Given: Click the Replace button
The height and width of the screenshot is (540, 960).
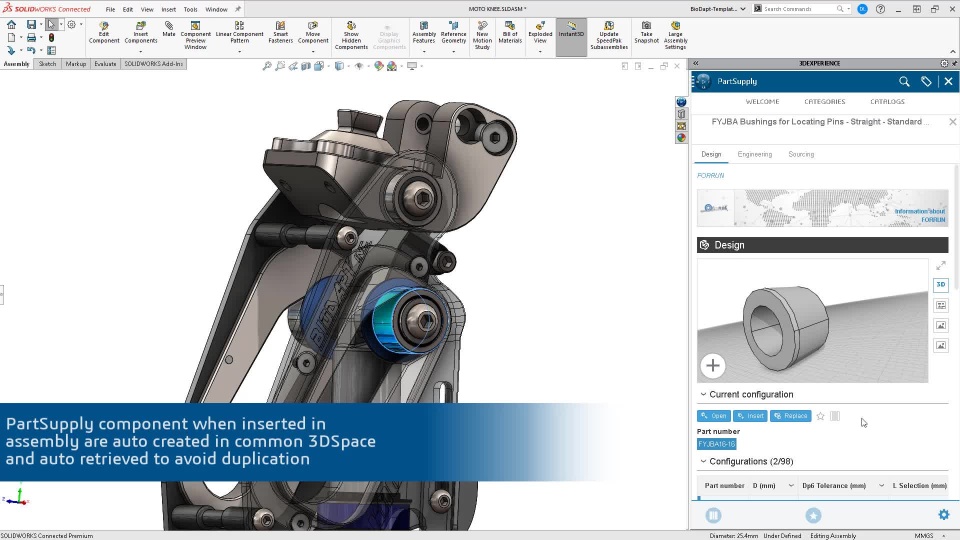Looking at the screenshot, I should (x=790, y=416).
